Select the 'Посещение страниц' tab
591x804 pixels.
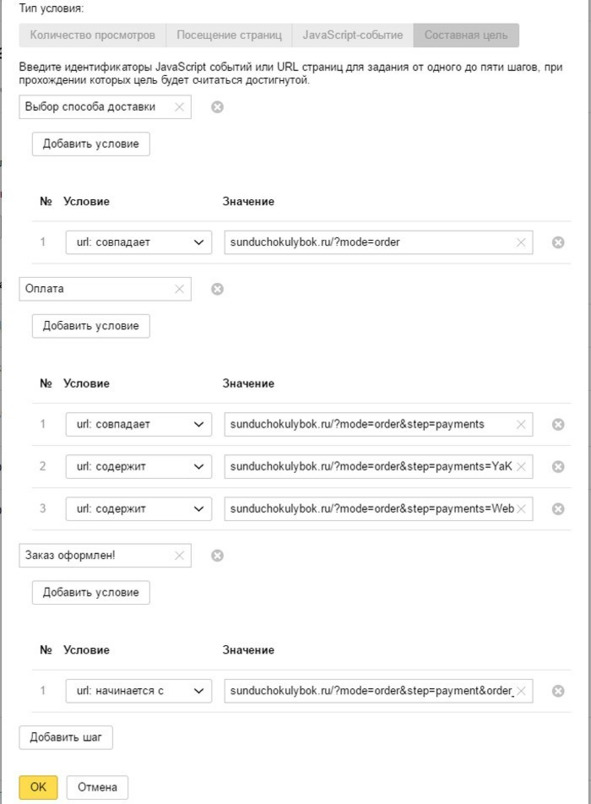[x=229, y=35]
